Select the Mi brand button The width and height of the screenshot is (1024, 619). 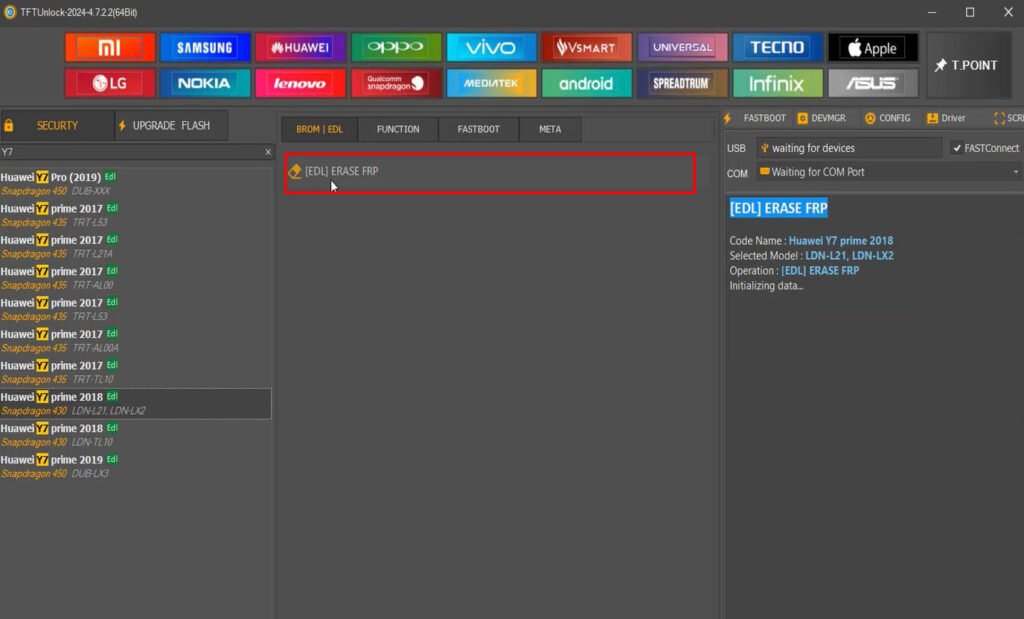click(x=110, y=47)
